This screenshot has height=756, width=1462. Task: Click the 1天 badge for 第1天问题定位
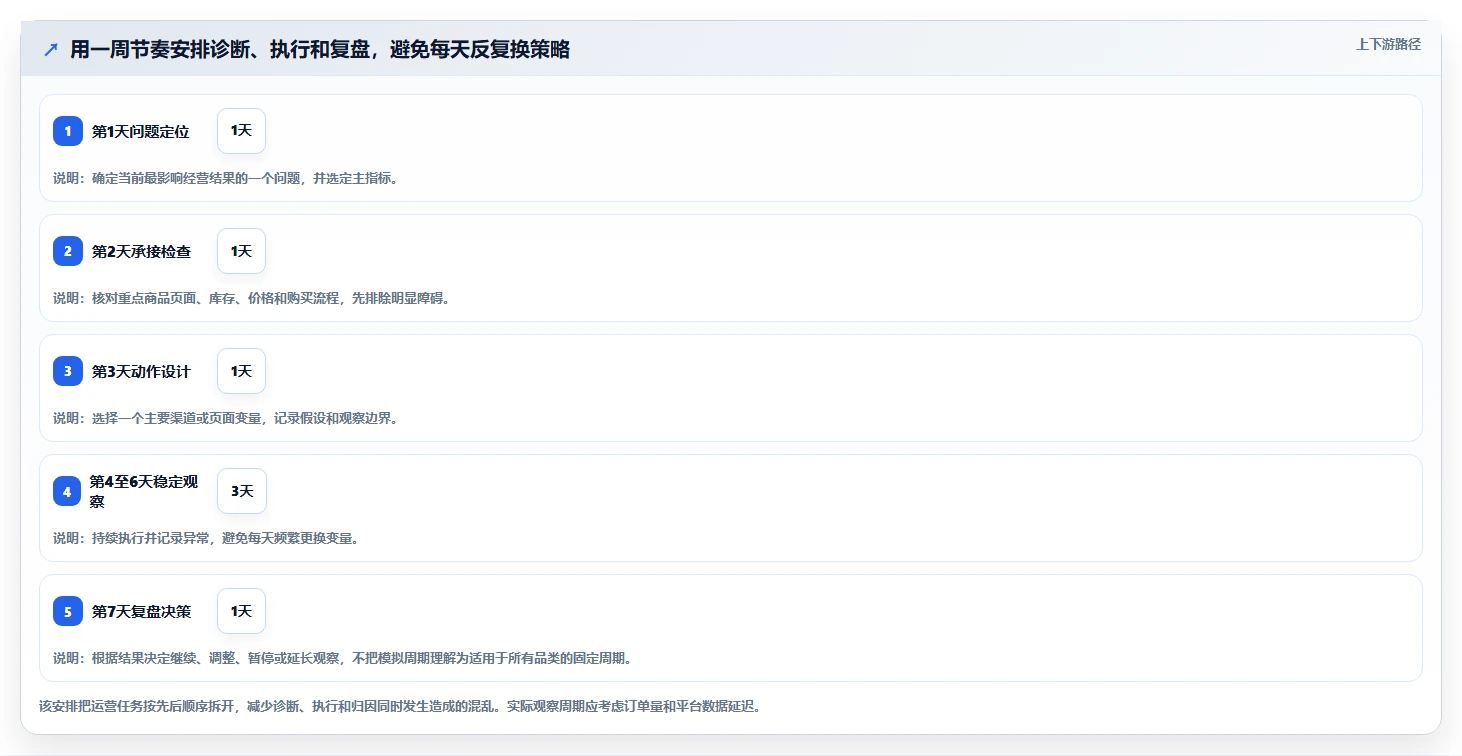pyautogui.click(x=241, y=131)
